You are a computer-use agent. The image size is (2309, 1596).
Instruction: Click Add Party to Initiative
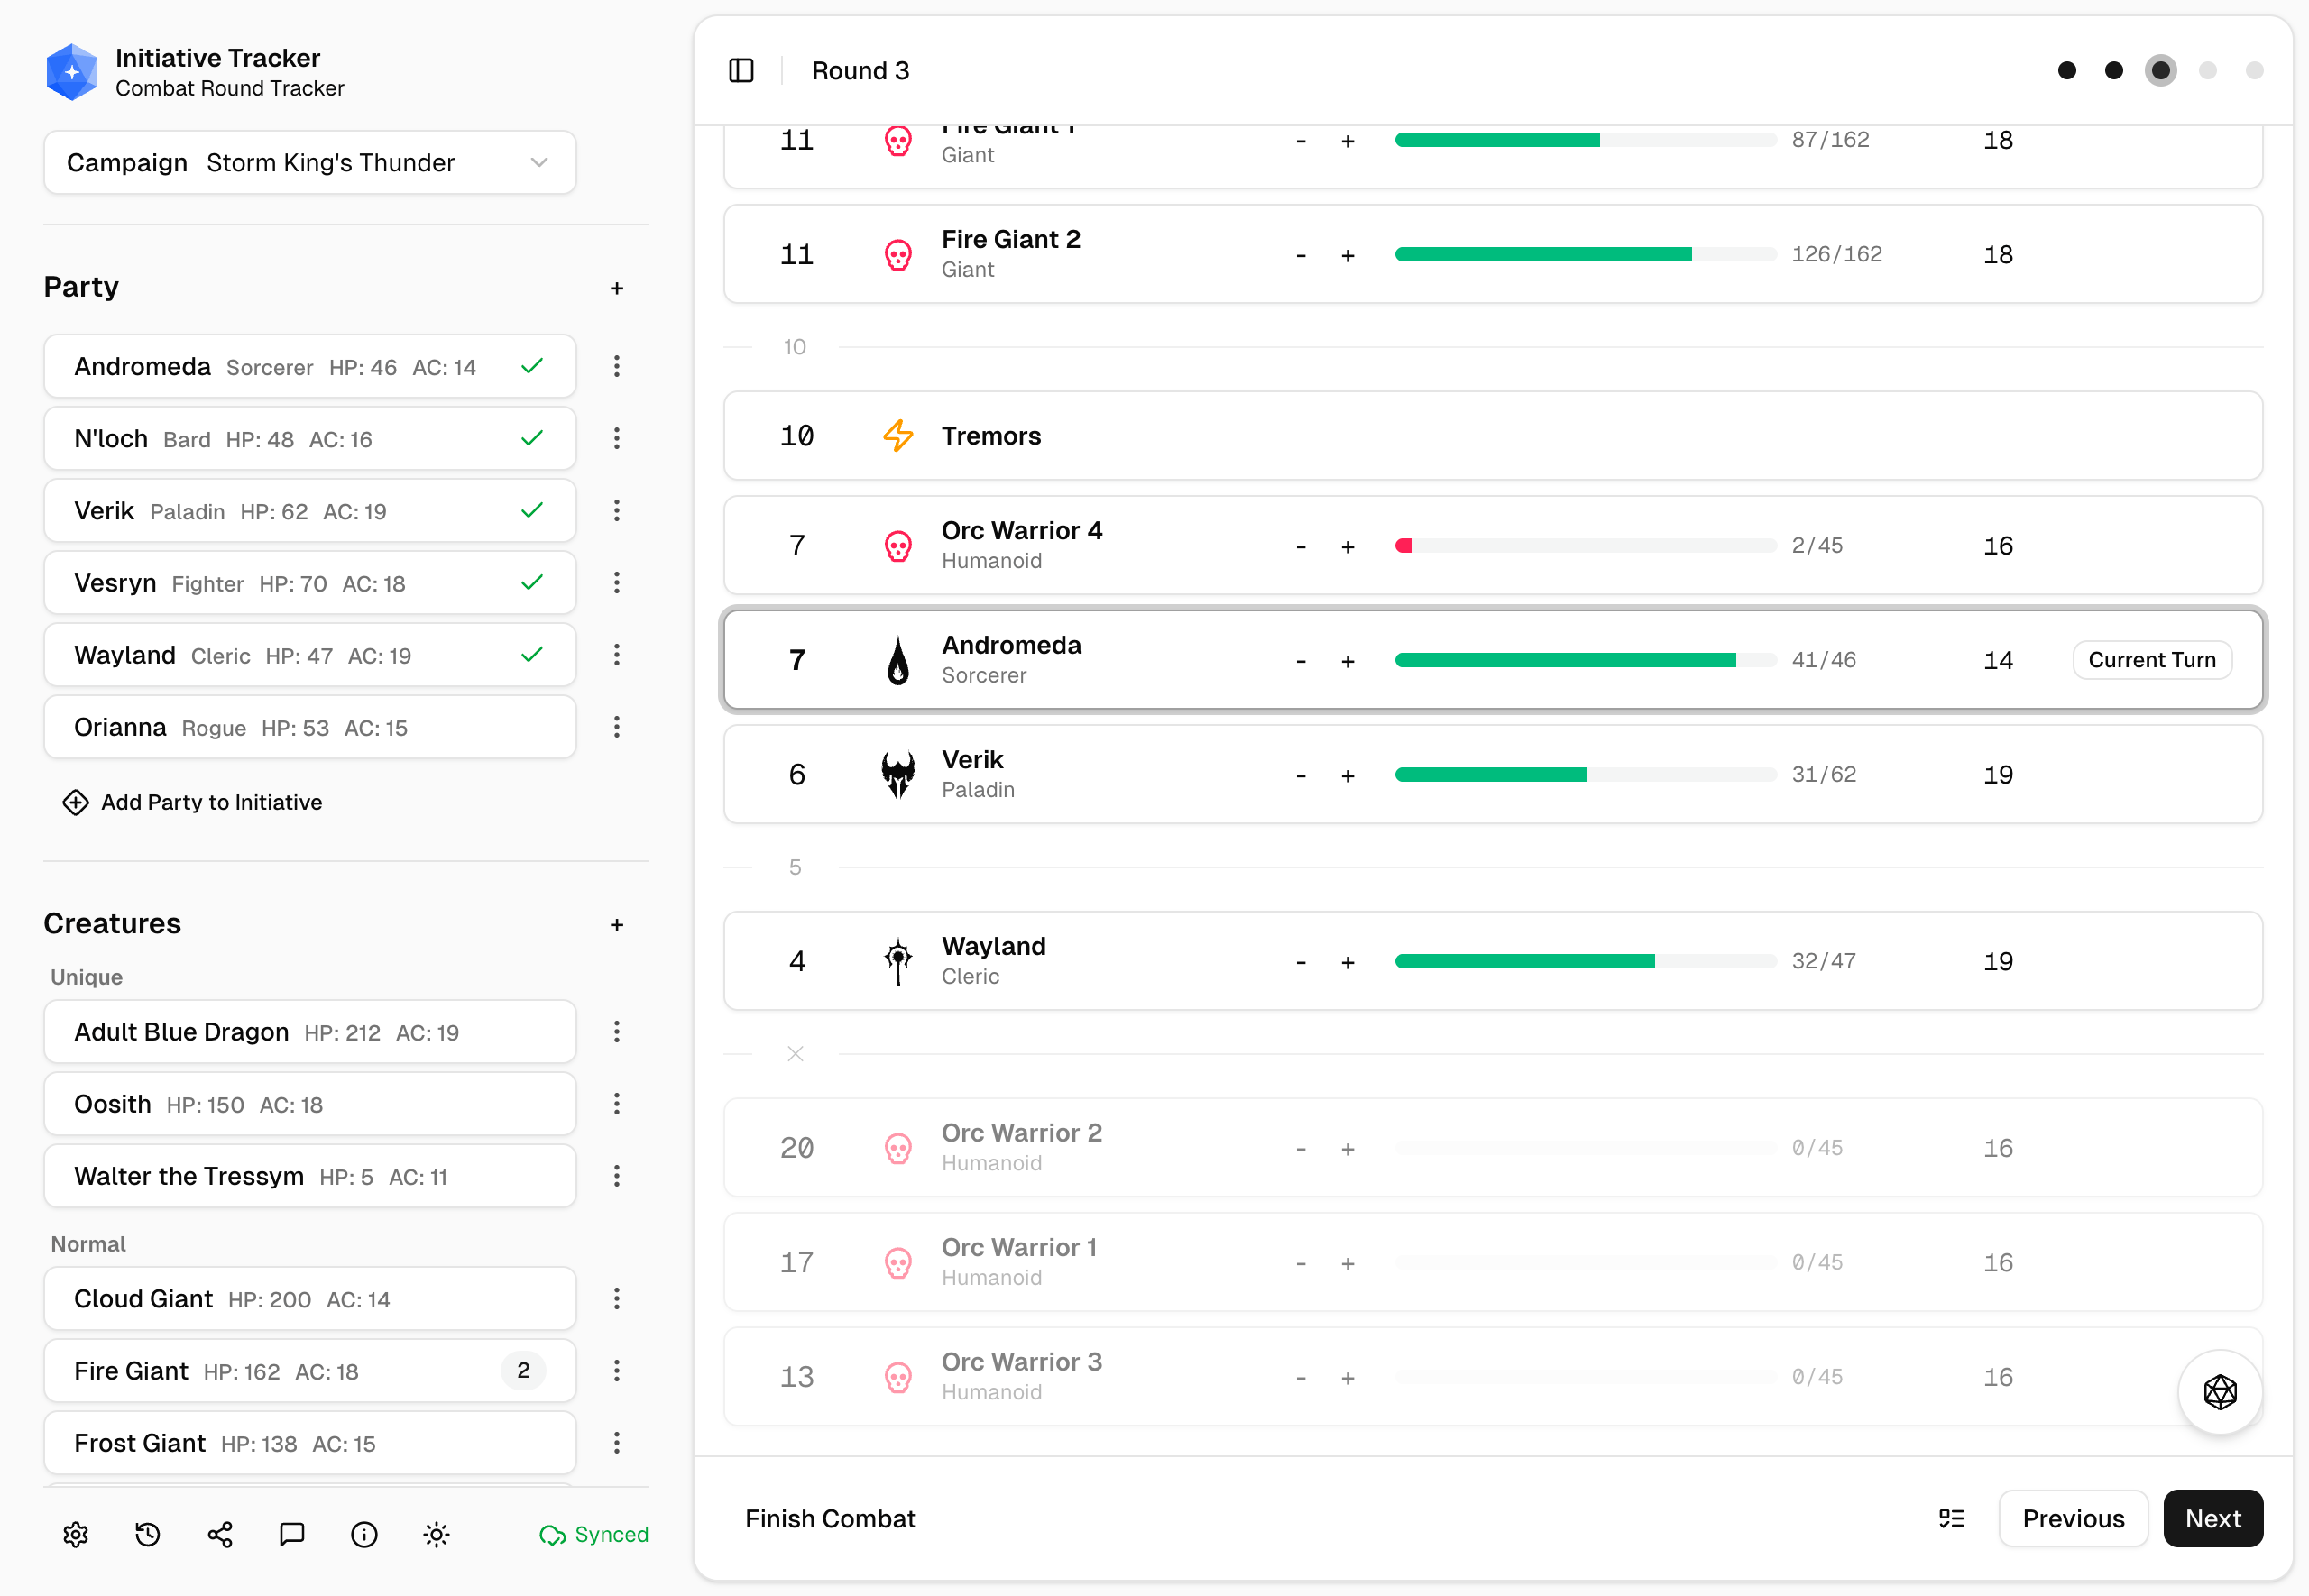(x=193, y=802)
